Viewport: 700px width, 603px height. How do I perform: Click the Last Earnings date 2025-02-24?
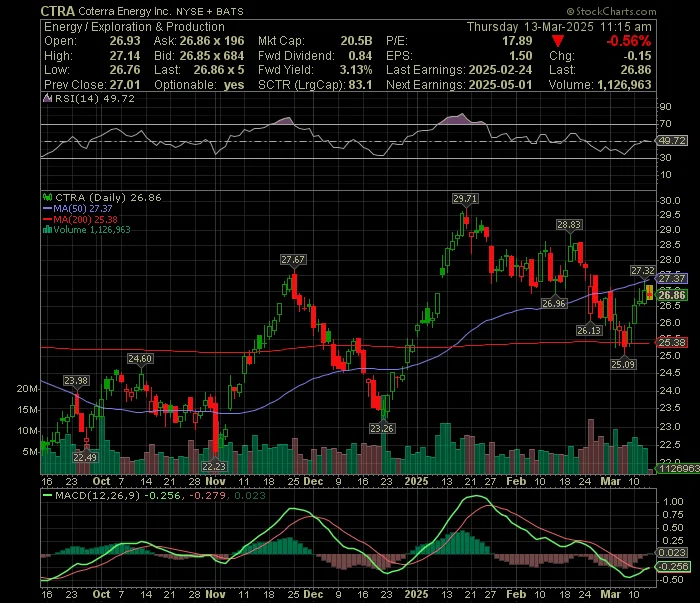(x=500, y=70)
